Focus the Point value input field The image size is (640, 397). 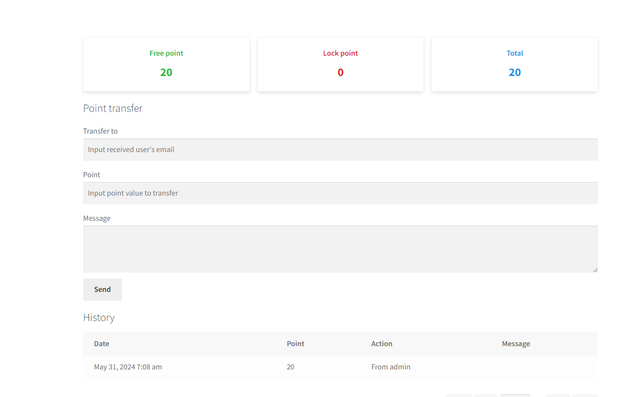tap(340, 193)
